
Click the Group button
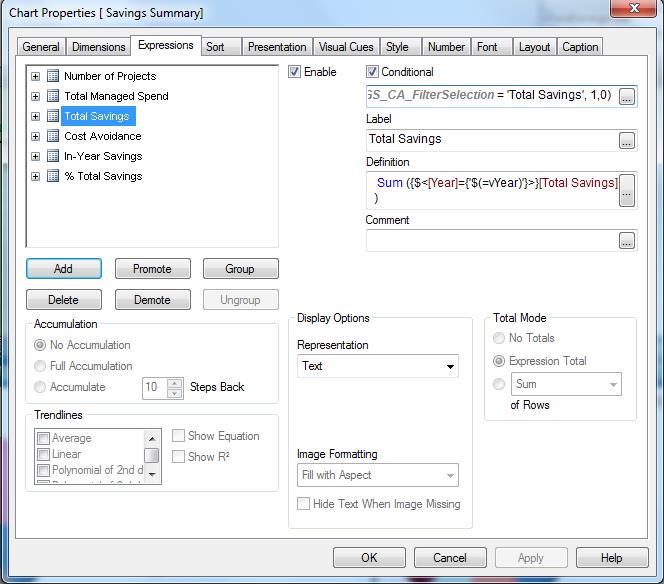pos(241,268)
